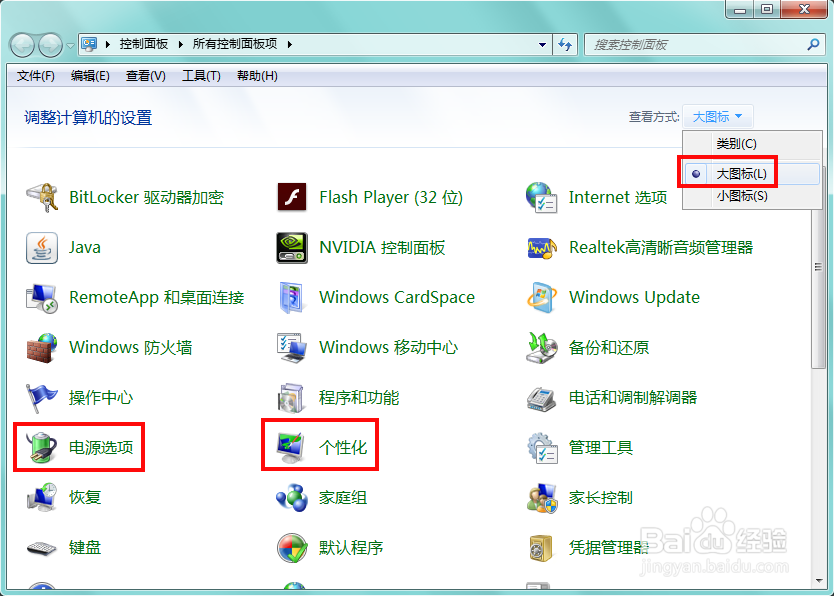Open the 编辑(E) menu
Image resolution: width=834 pixels, height=596 pixels.
click(90, 76)
